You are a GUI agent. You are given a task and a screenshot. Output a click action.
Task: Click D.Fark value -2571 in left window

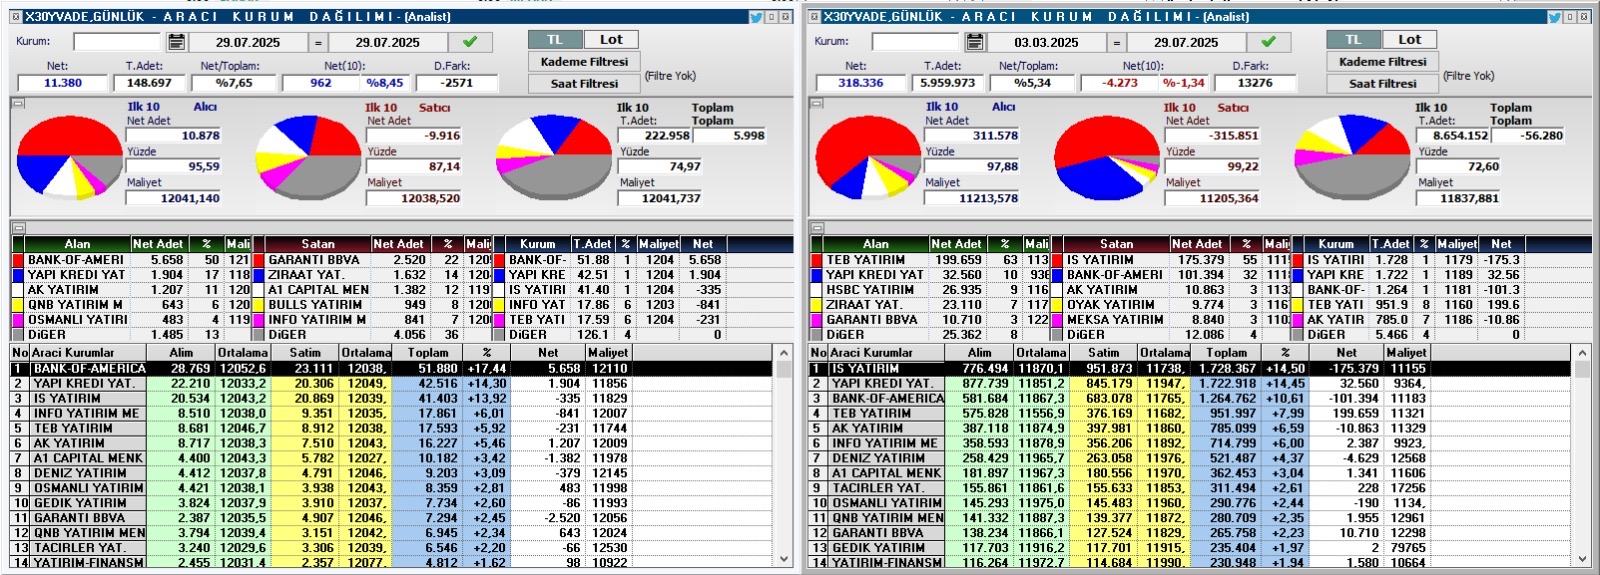pos(457,83)
